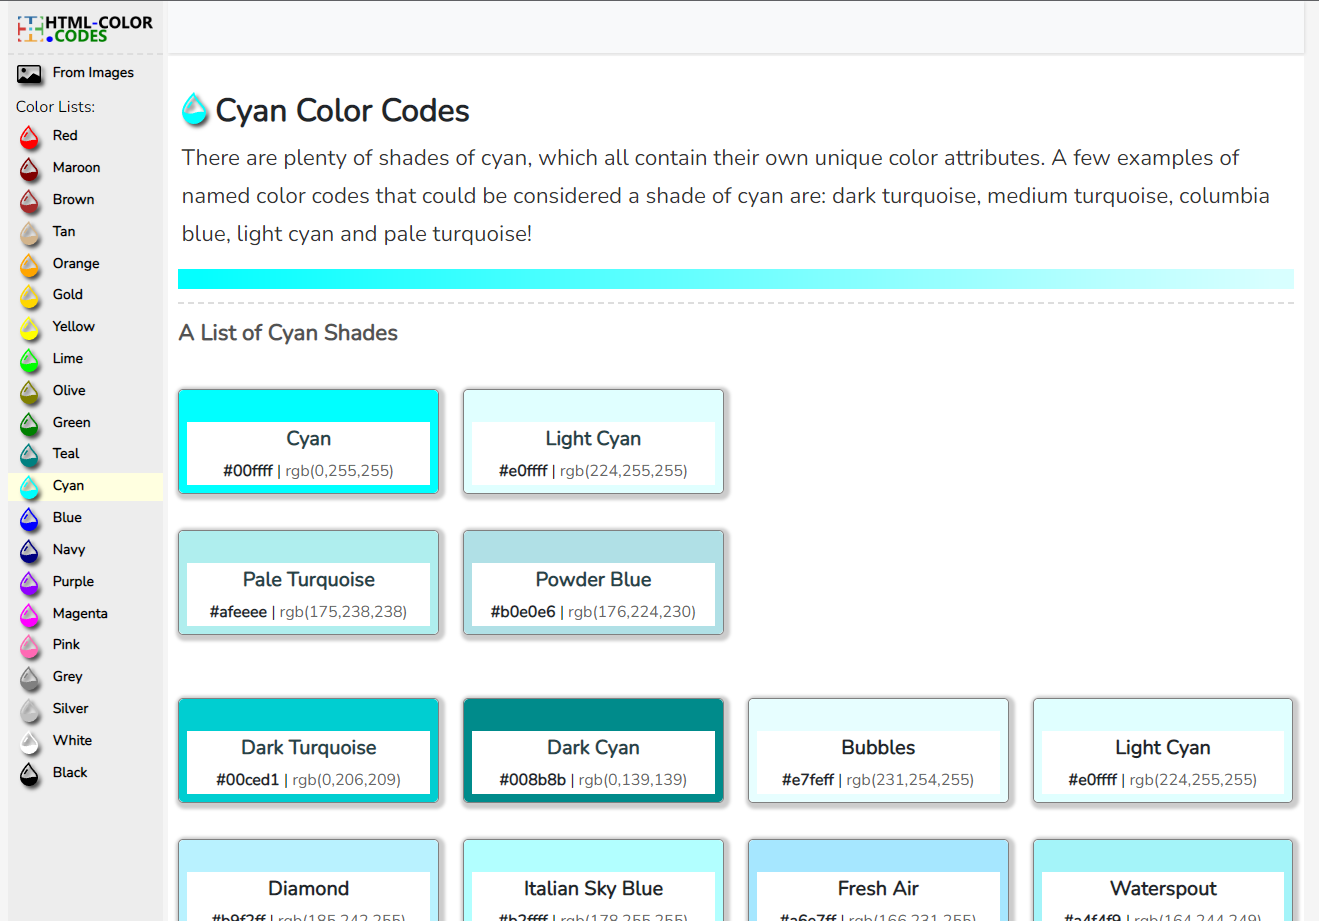Viewport: 1319px width, 921px height.
Task: Click the Magenta droplet icon
Action: tap(30, 615)
